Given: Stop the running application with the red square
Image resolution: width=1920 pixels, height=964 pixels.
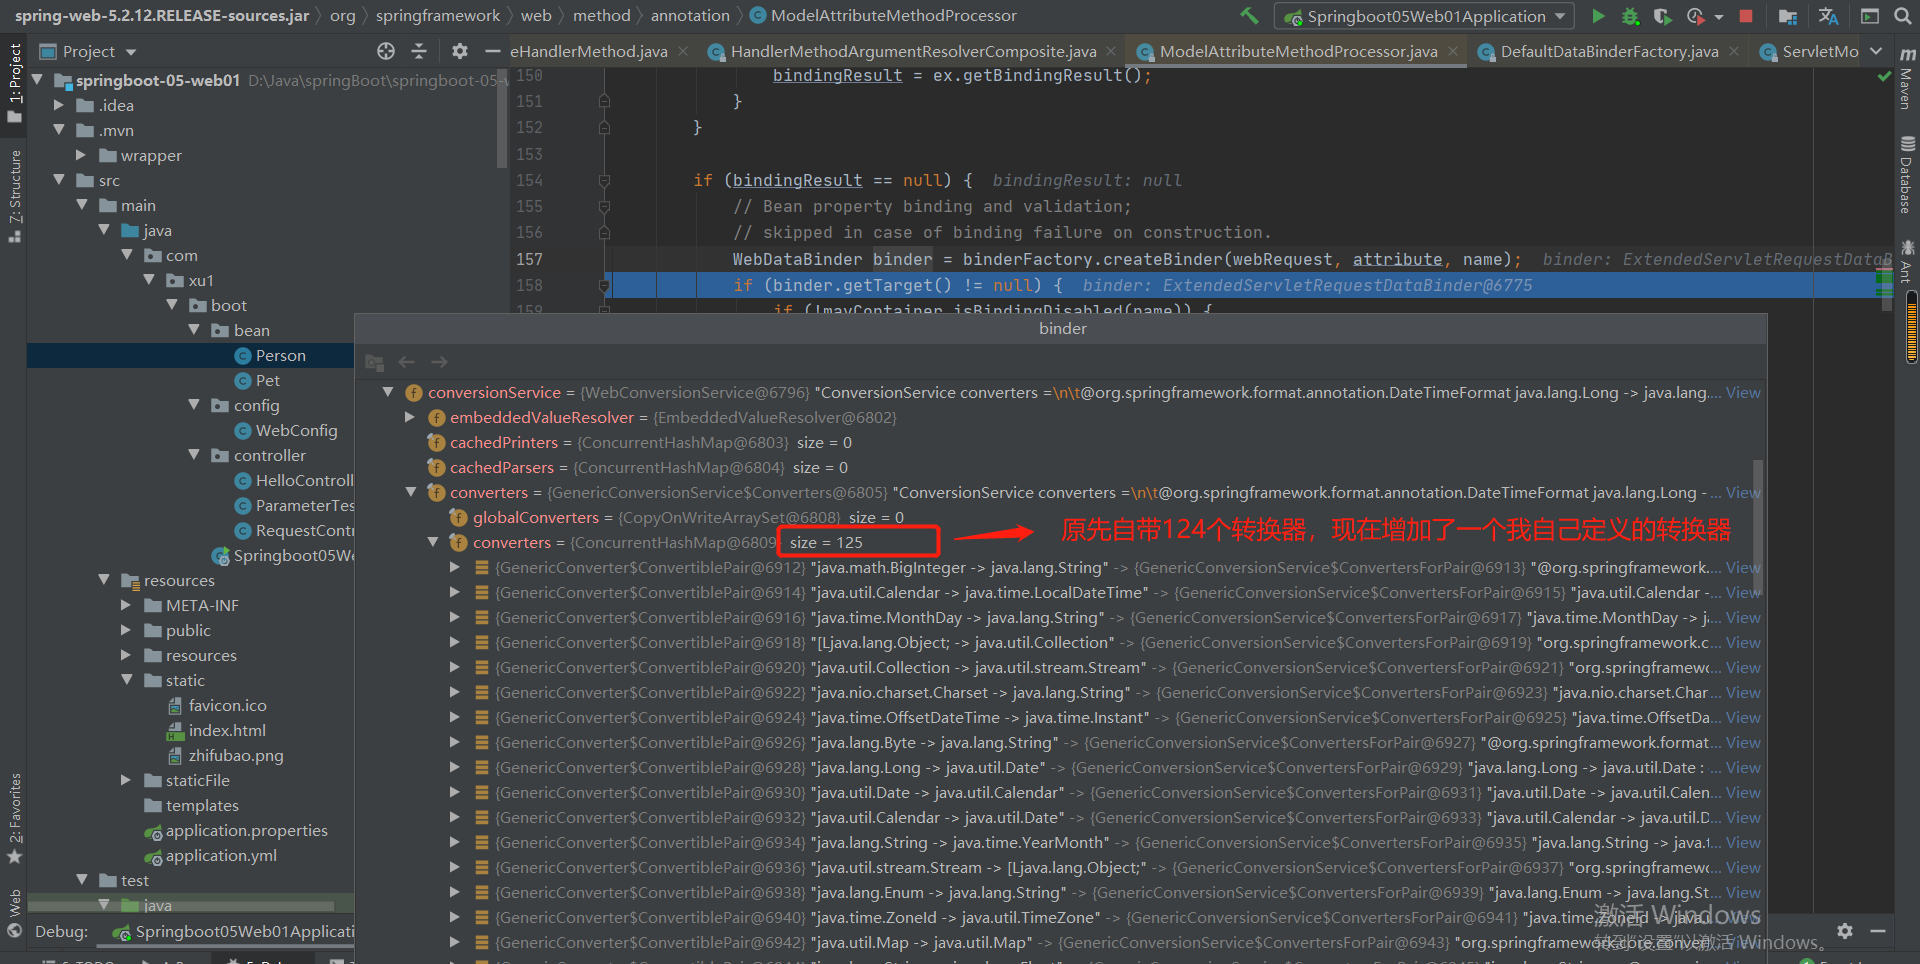Looking at the screenshot, I should point(1746,16).
